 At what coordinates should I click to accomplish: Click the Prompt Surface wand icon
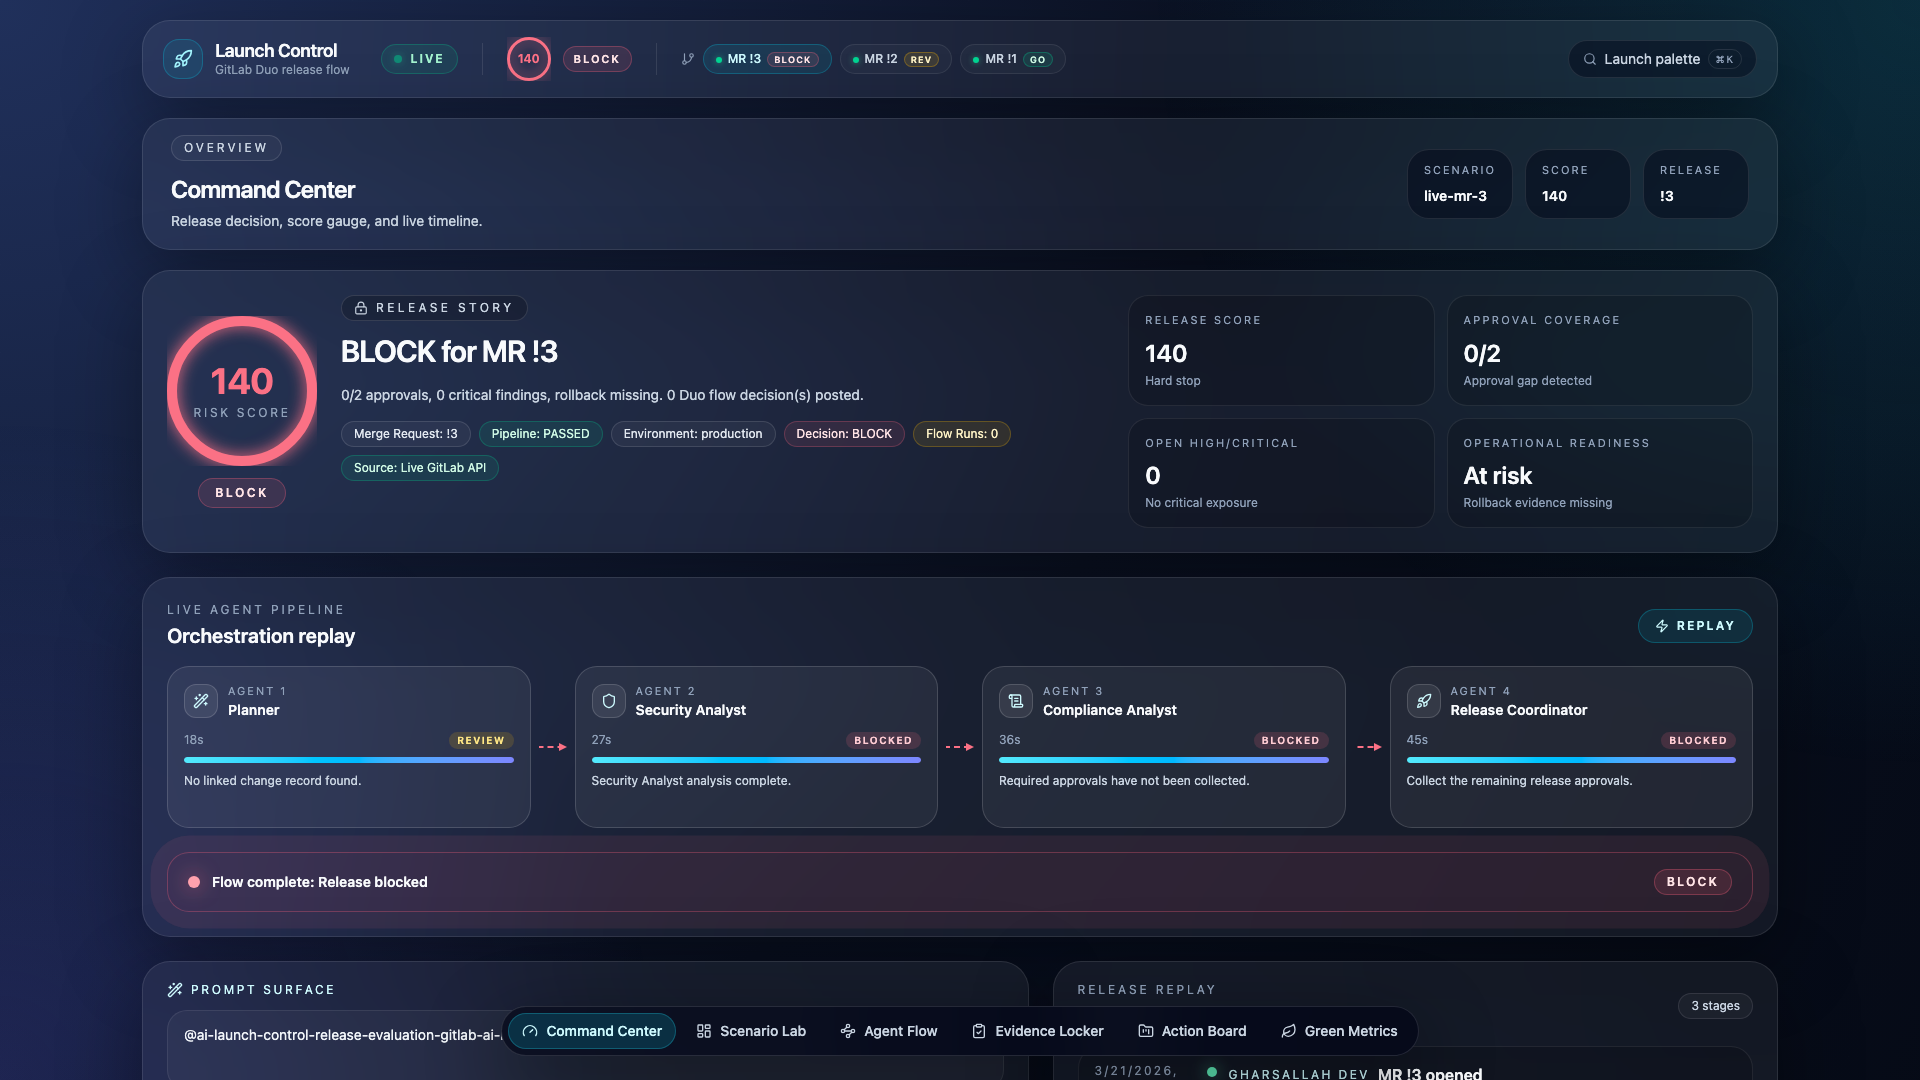pos(175,990)
